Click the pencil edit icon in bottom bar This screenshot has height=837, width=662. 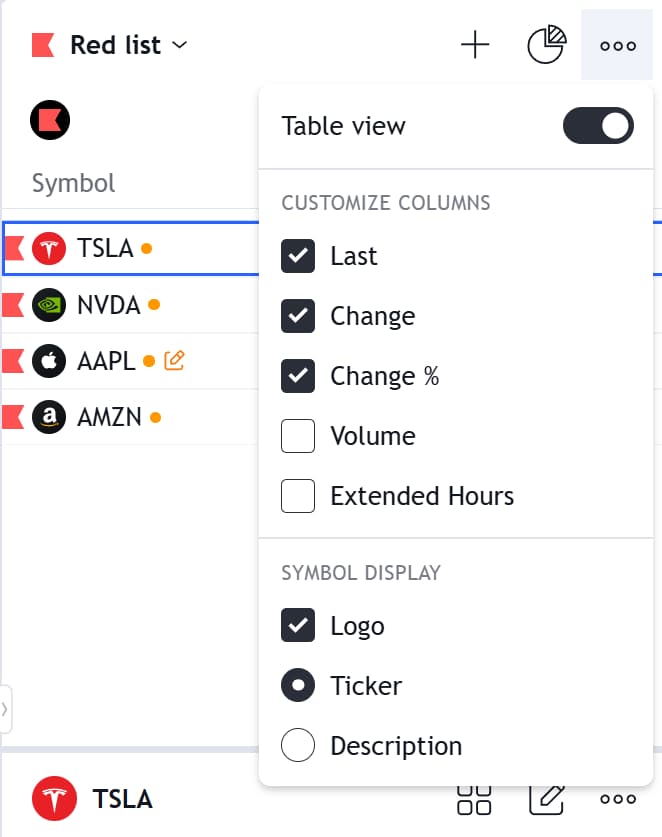coord(547,799)
